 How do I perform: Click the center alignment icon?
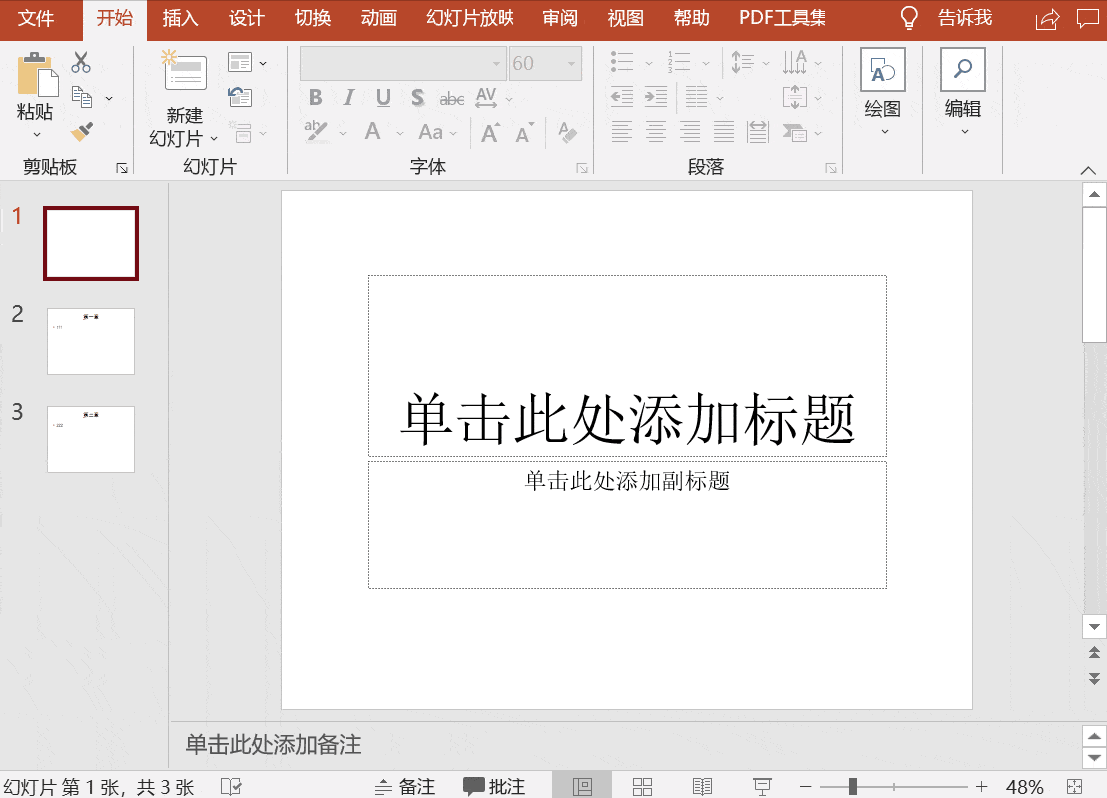(x=656, y=131)
